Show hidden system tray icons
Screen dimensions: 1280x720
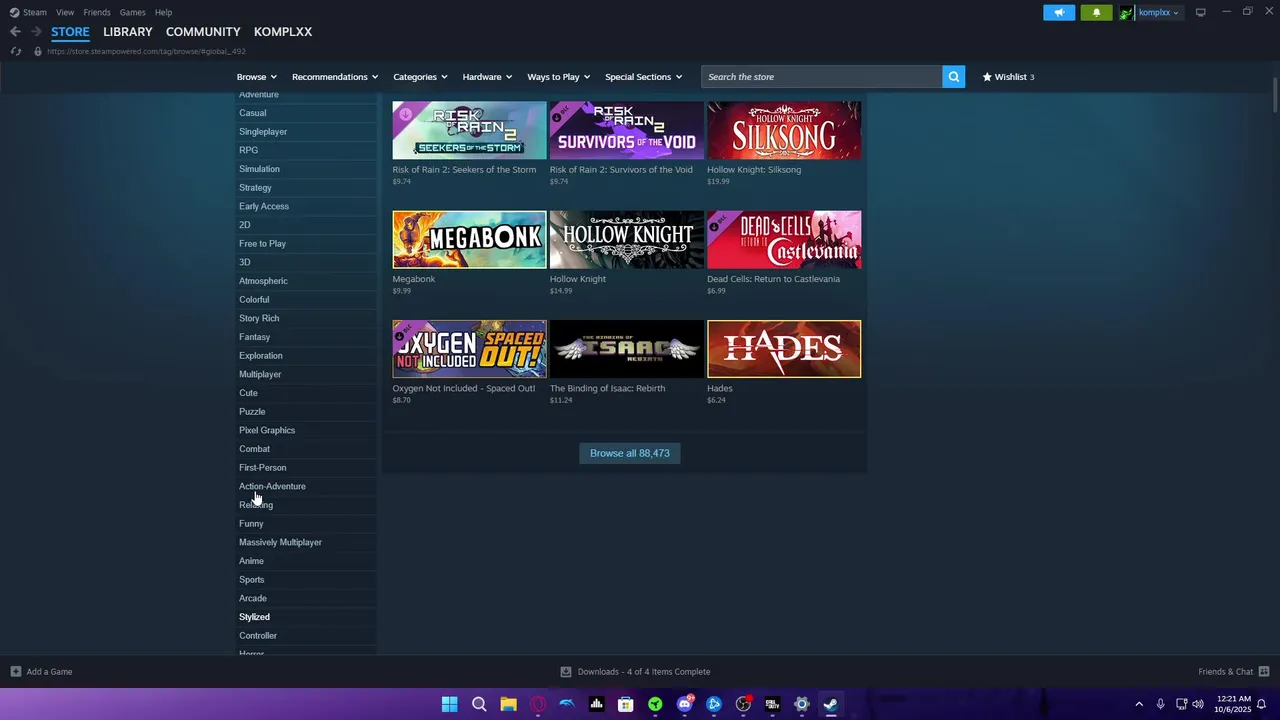1138,704
